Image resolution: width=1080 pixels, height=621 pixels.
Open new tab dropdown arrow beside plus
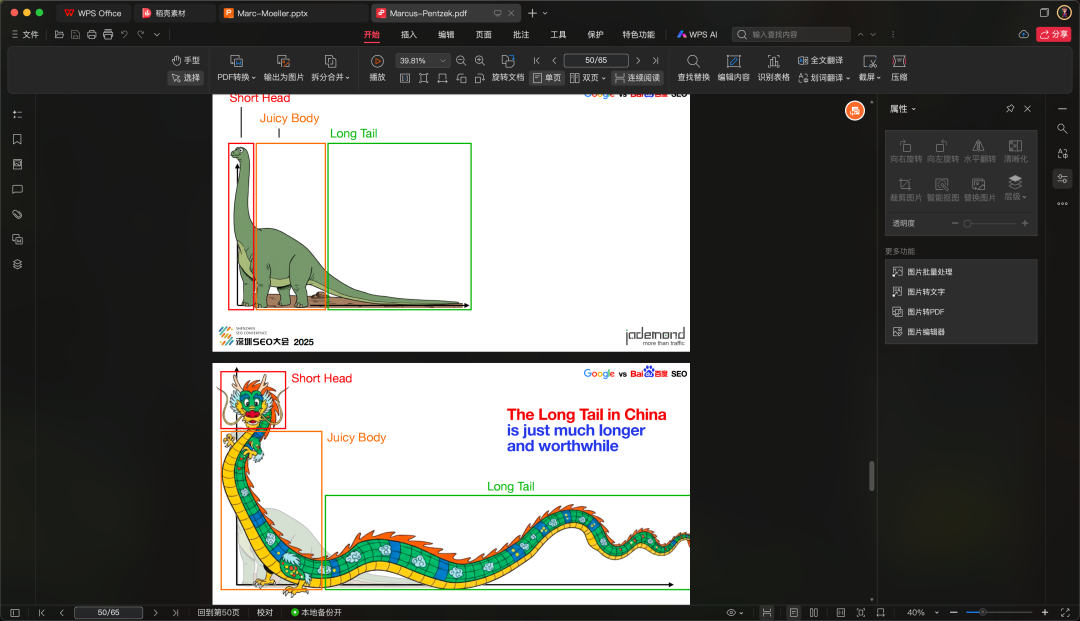point(545,13)
